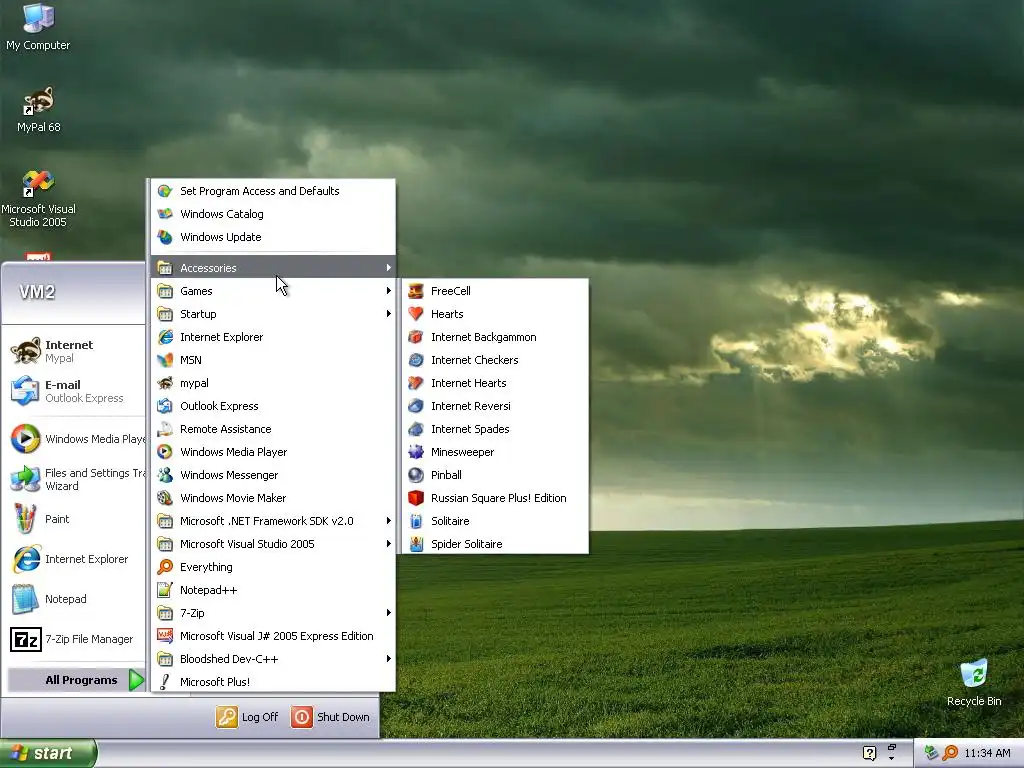1024x768 pixels.
Task: Expand the Games folder
Action: pos(273,291)
